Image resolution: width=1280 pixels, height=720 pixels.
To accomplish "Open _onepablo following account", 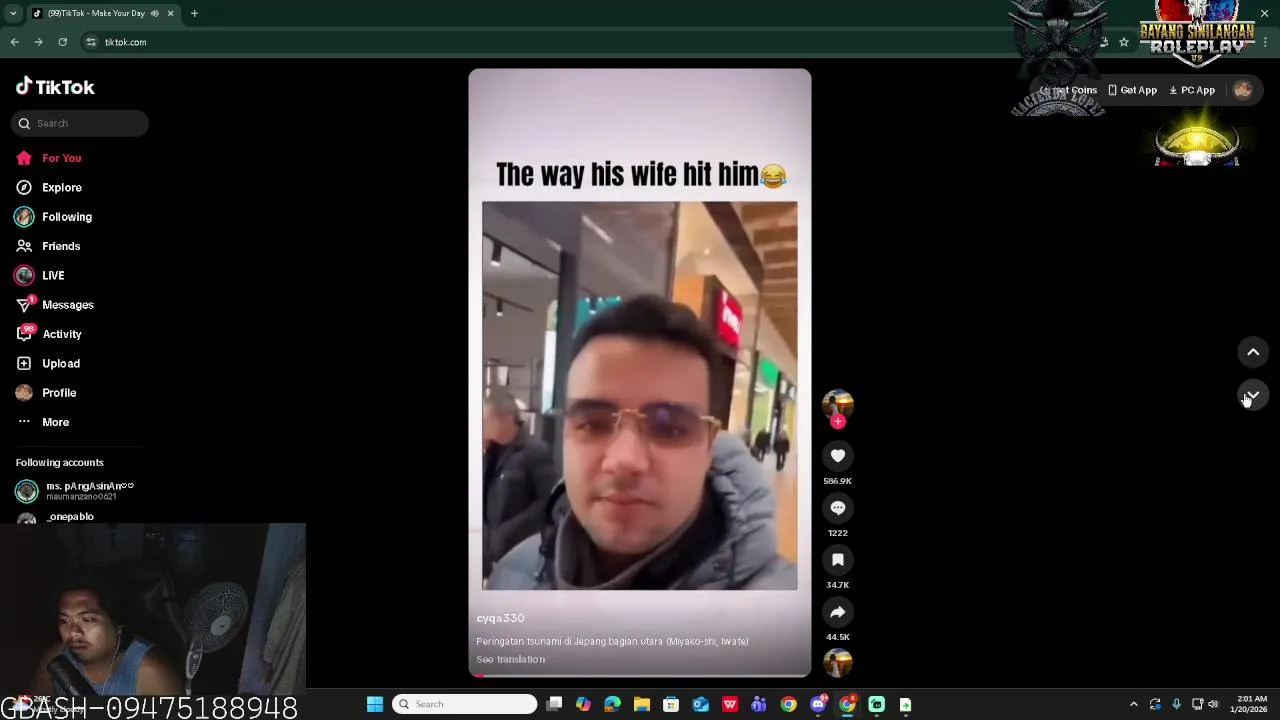I will (70, 516).
